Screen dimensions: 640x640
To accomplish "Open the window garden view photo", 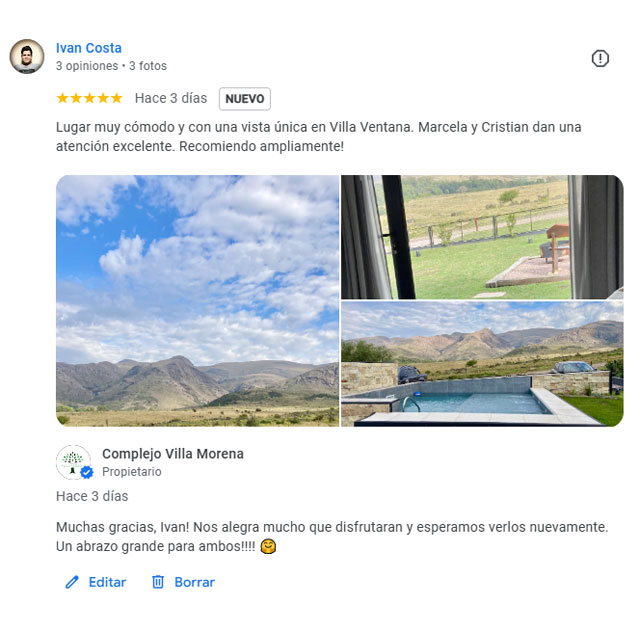I will (x=482, y=237).
